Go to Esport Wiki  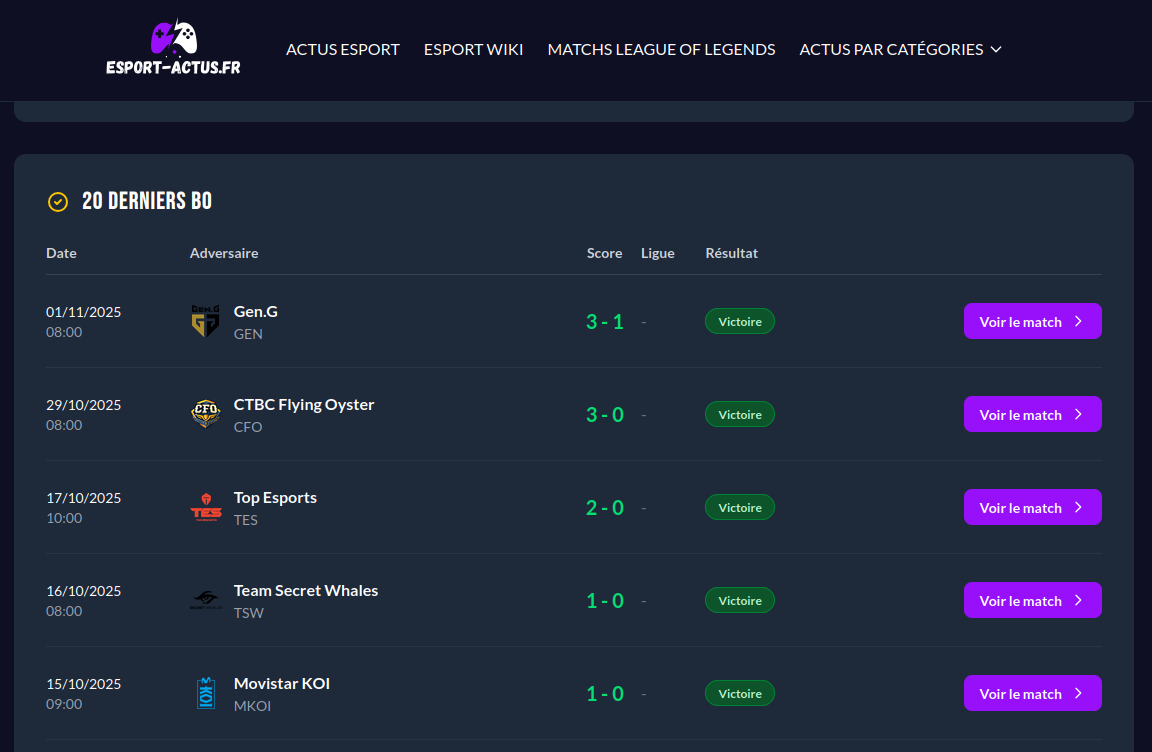(x=473, y=49)
